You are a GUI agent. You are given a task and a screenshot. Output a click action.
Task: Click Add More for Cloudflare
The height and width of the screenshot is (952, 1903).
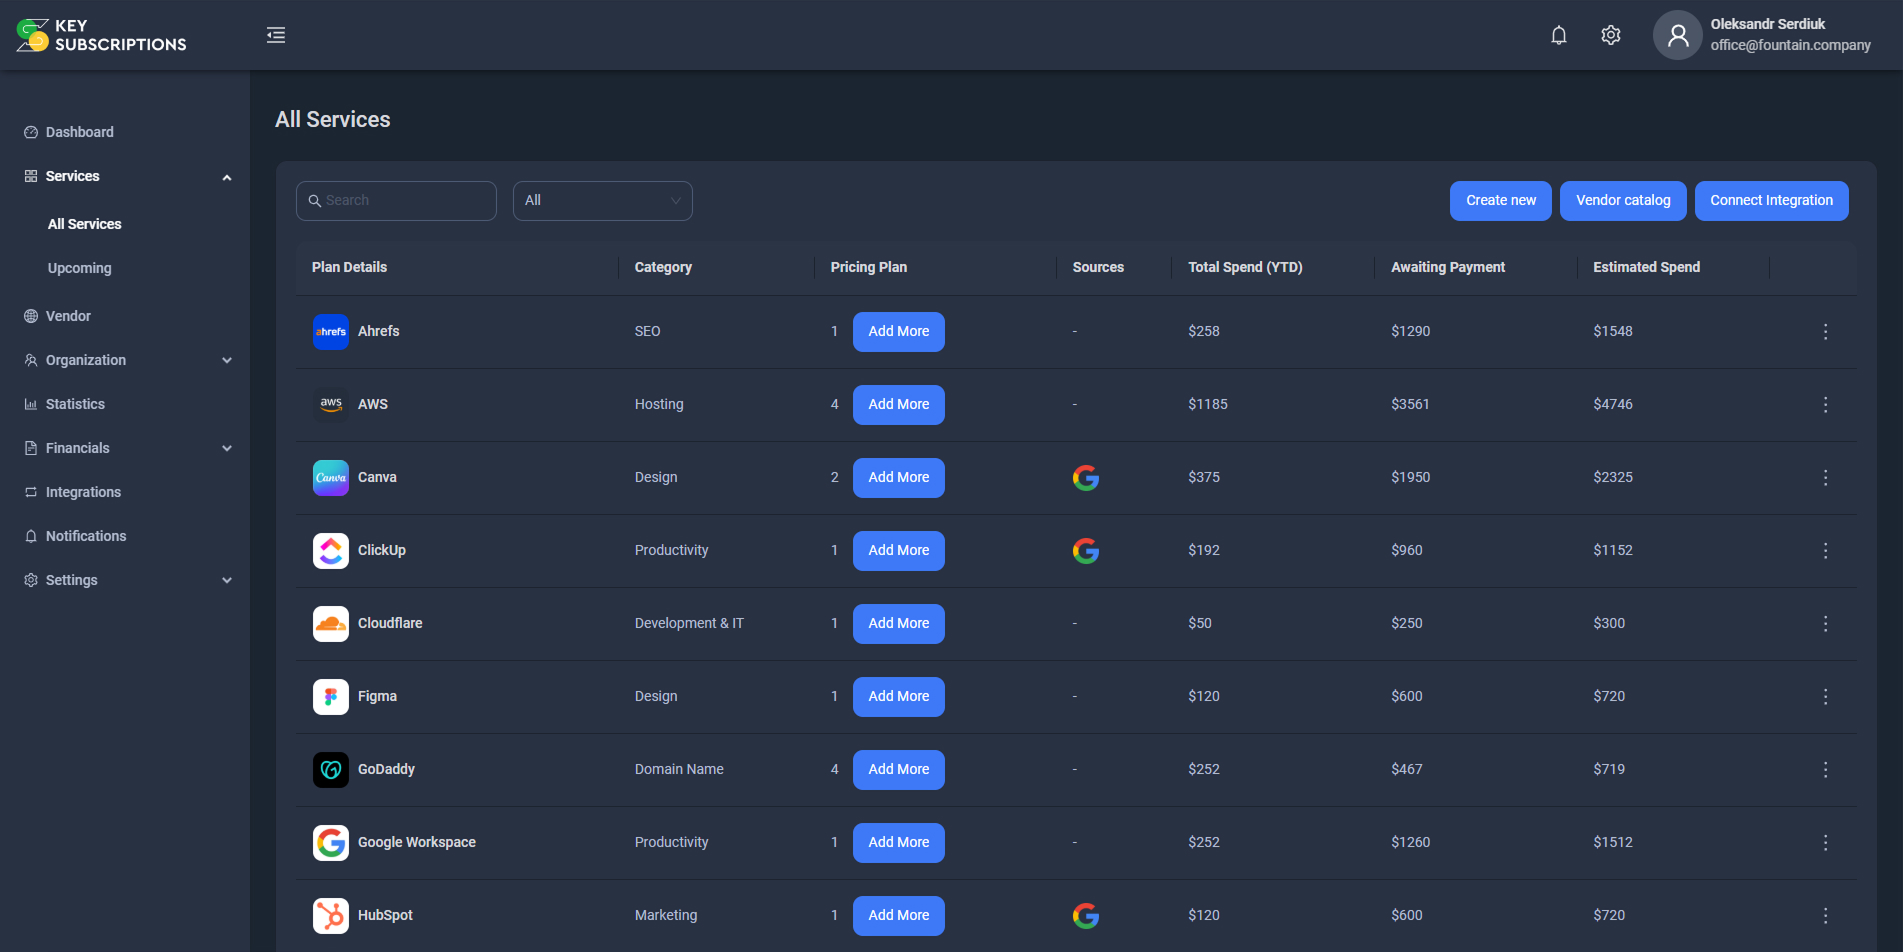point(899,624)
